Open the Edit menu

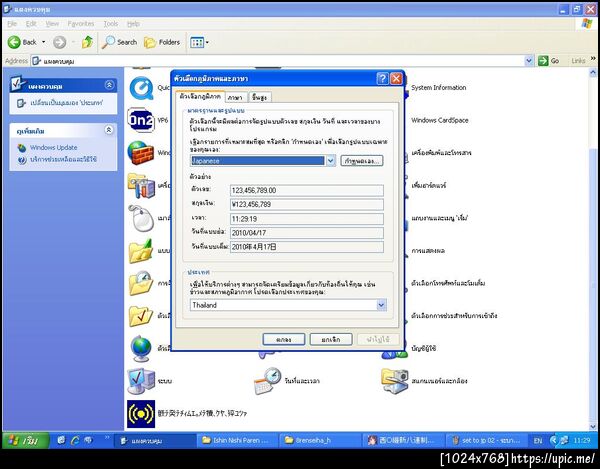click(x=31, y=24)
